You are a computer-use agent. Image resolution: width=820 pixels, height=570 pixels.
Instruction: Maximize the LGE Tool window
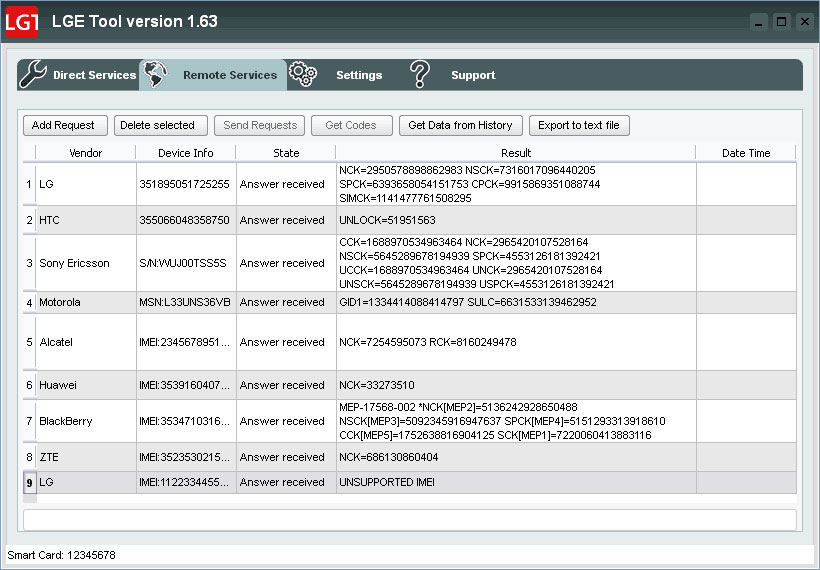coord(781,22)
